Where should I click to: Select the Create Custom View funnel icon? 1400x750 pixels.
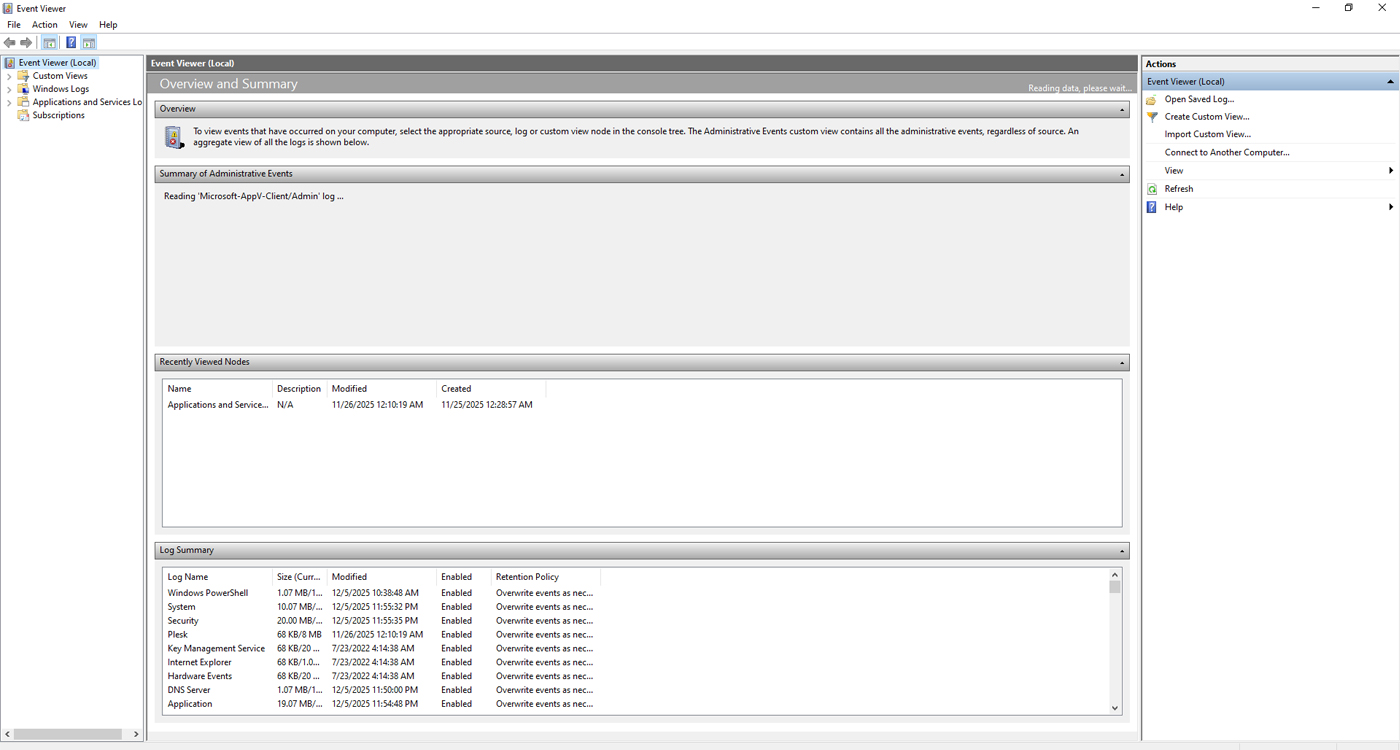[x=1152, y=116]
